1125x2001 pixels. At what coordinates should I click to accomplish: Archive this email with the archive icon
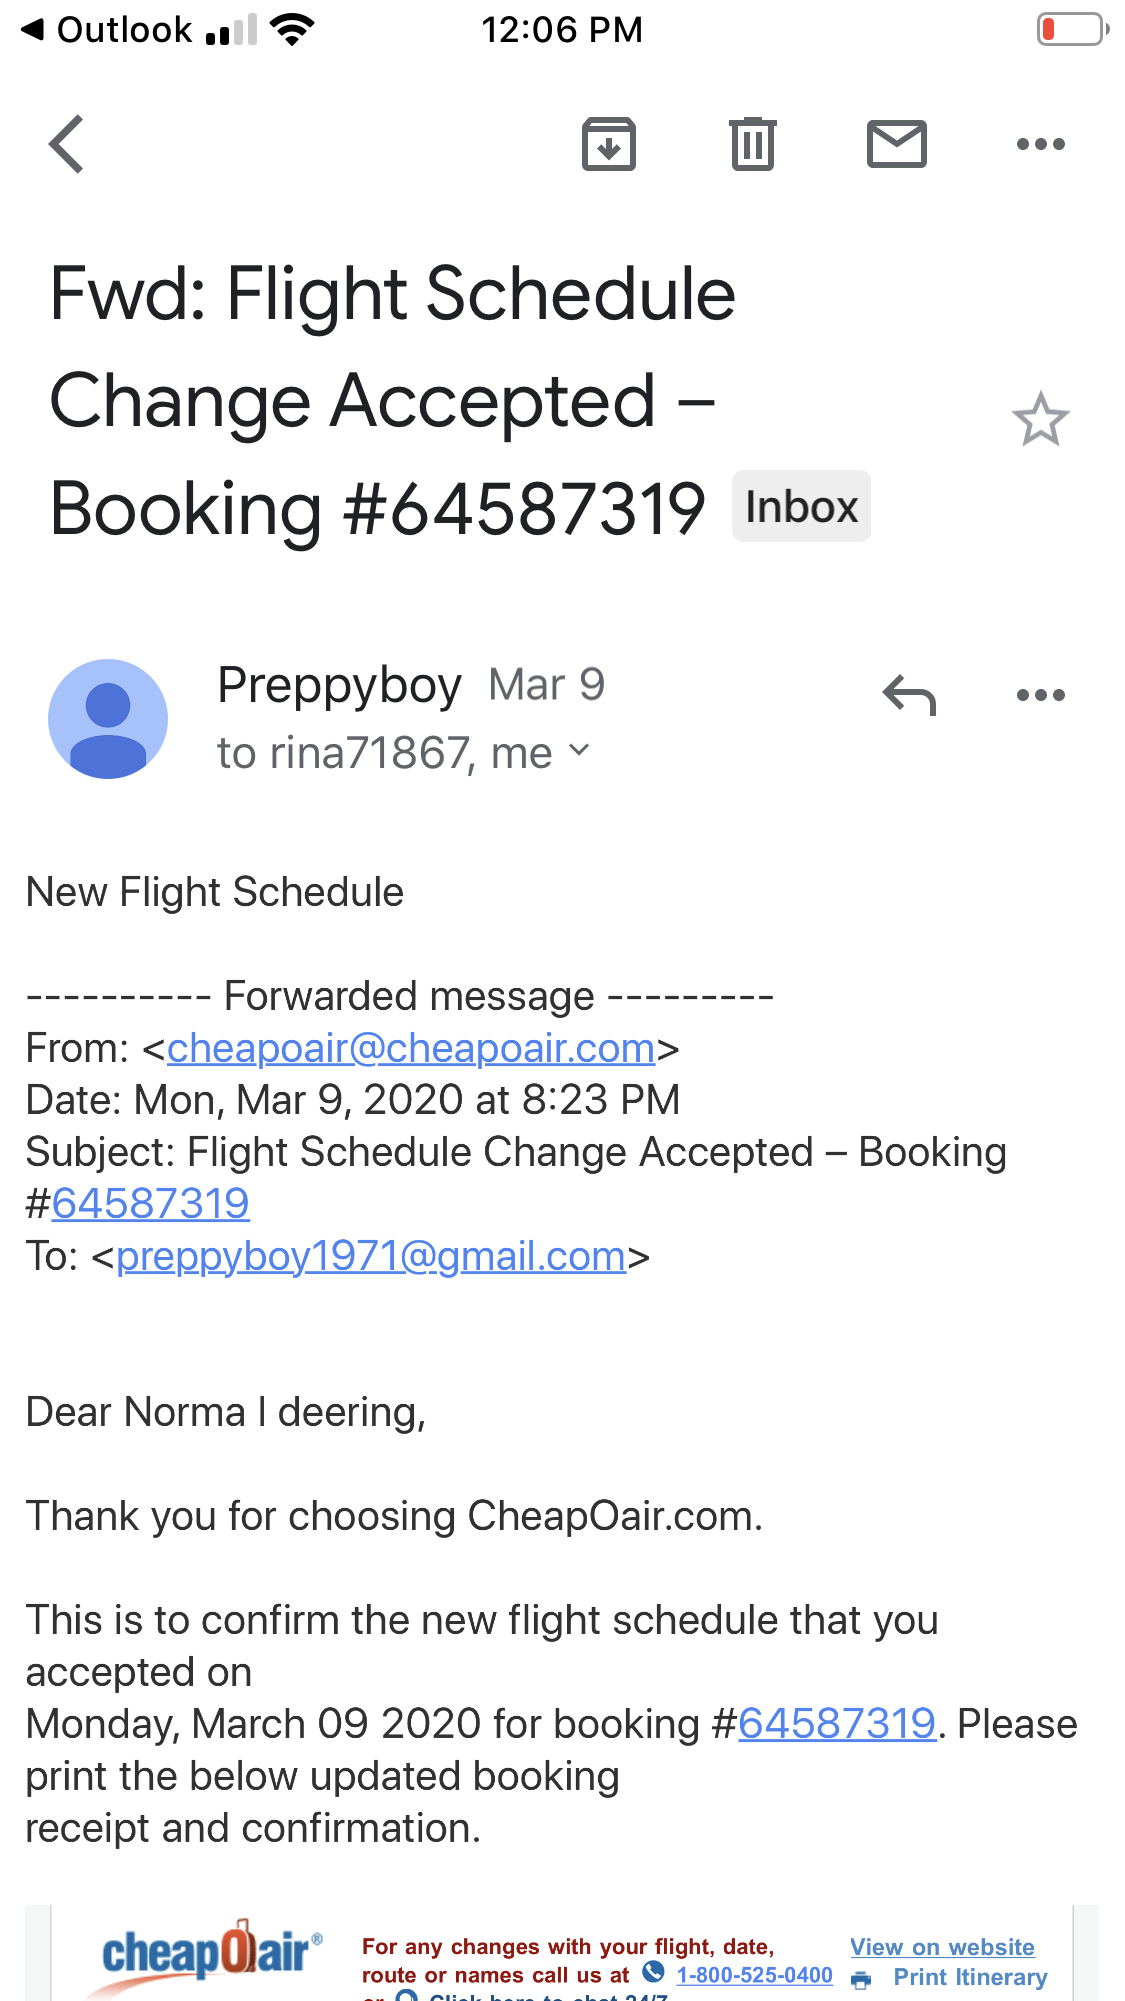pos(609,144)
